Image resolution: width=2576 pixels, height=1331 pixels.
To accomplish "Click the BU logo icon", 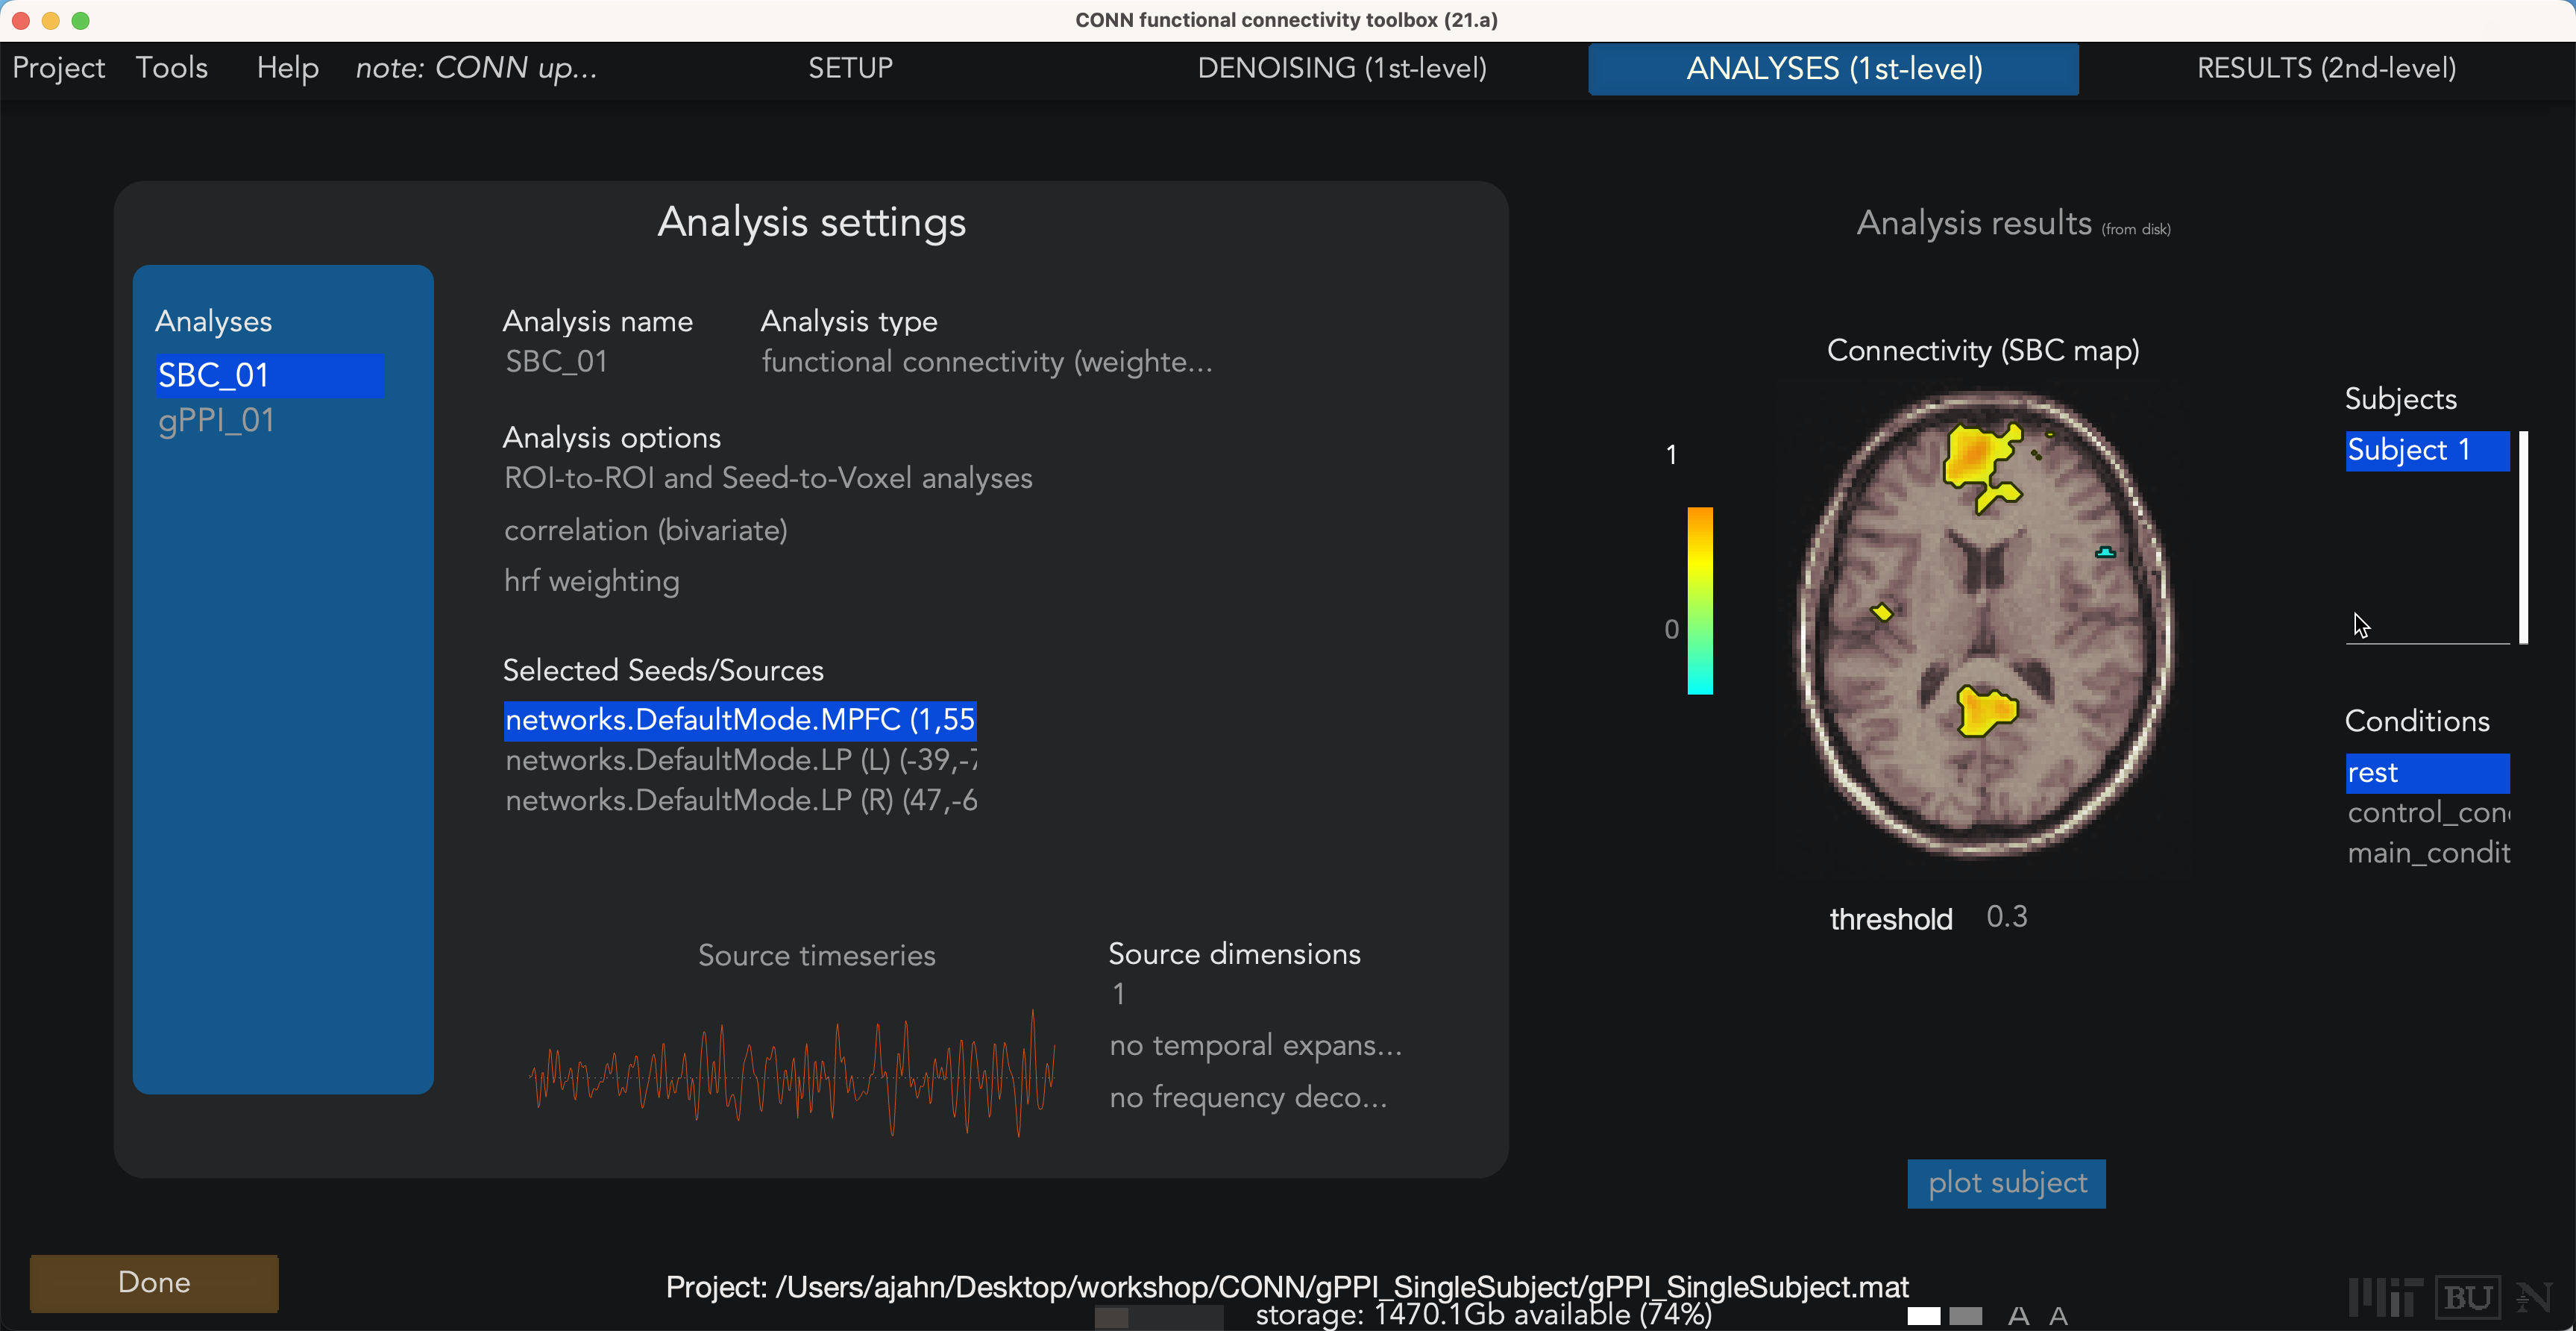I will [x=2467, y=1297].
